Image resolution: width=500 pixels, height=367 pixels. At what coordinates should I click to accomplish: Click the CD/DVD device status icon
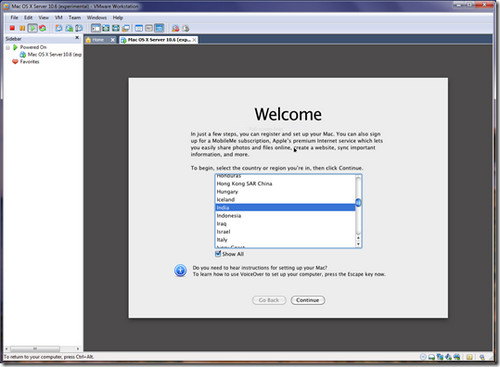[x=423, y=357]
